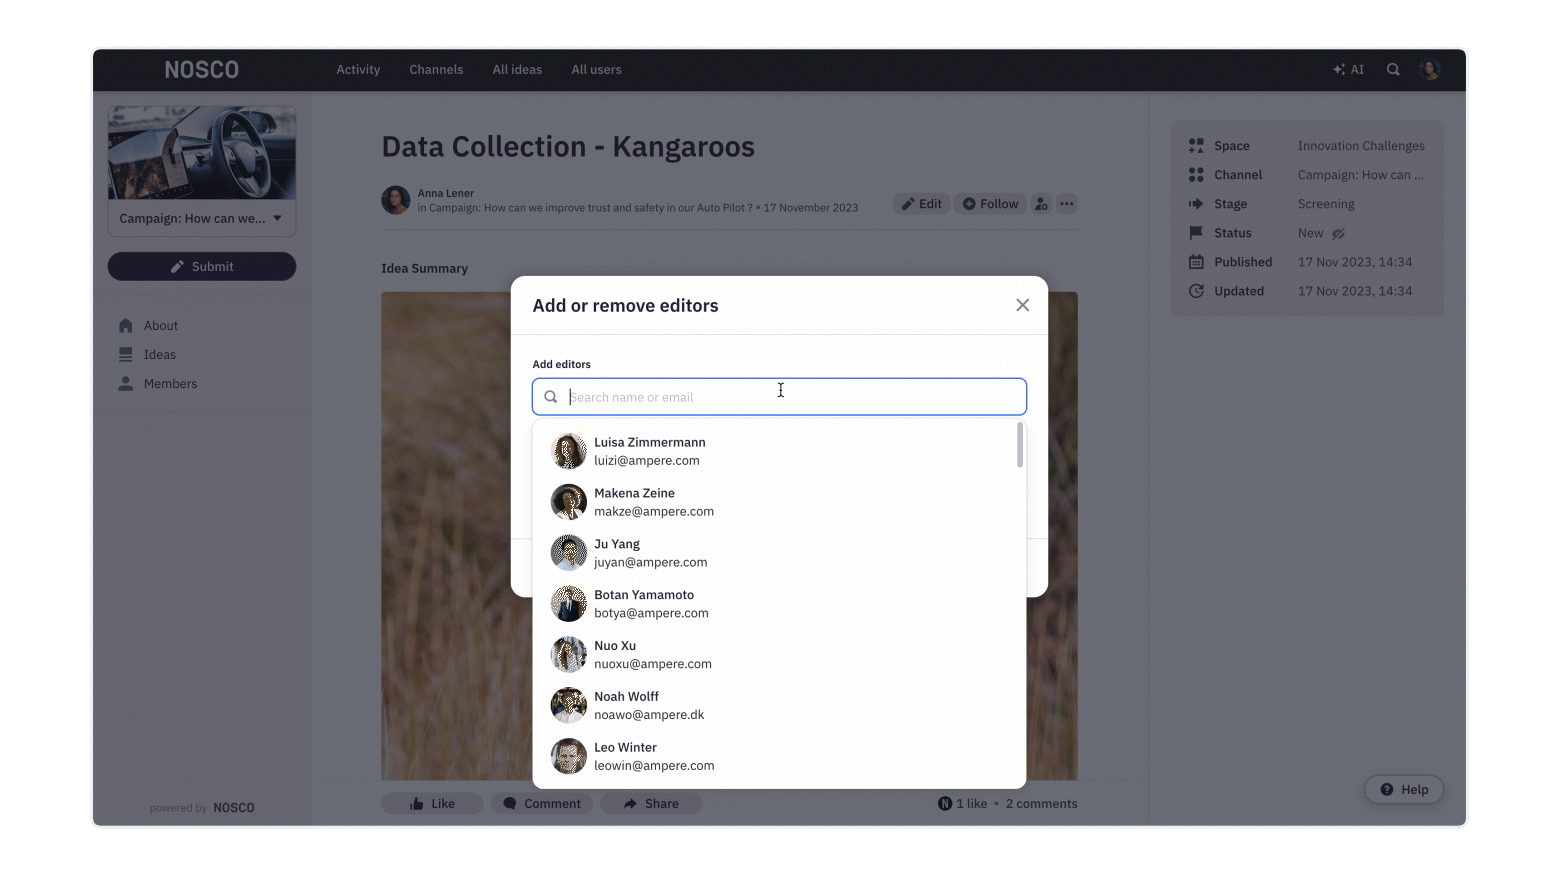Click the search magnifier inside the editors field
The width and height of the screenshot is (1555, 875).
[551, 397]
